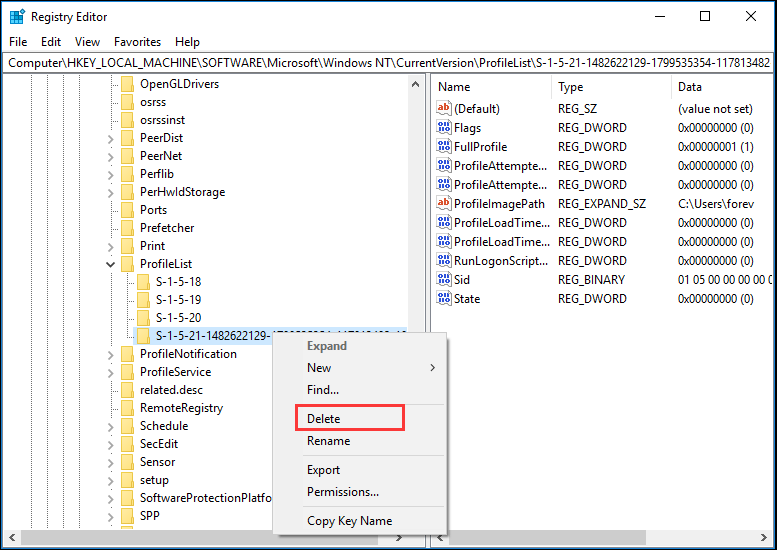Open the New submenu arrow
The height and width of the screenshot is (550, 777).
[x=432, y=368]
